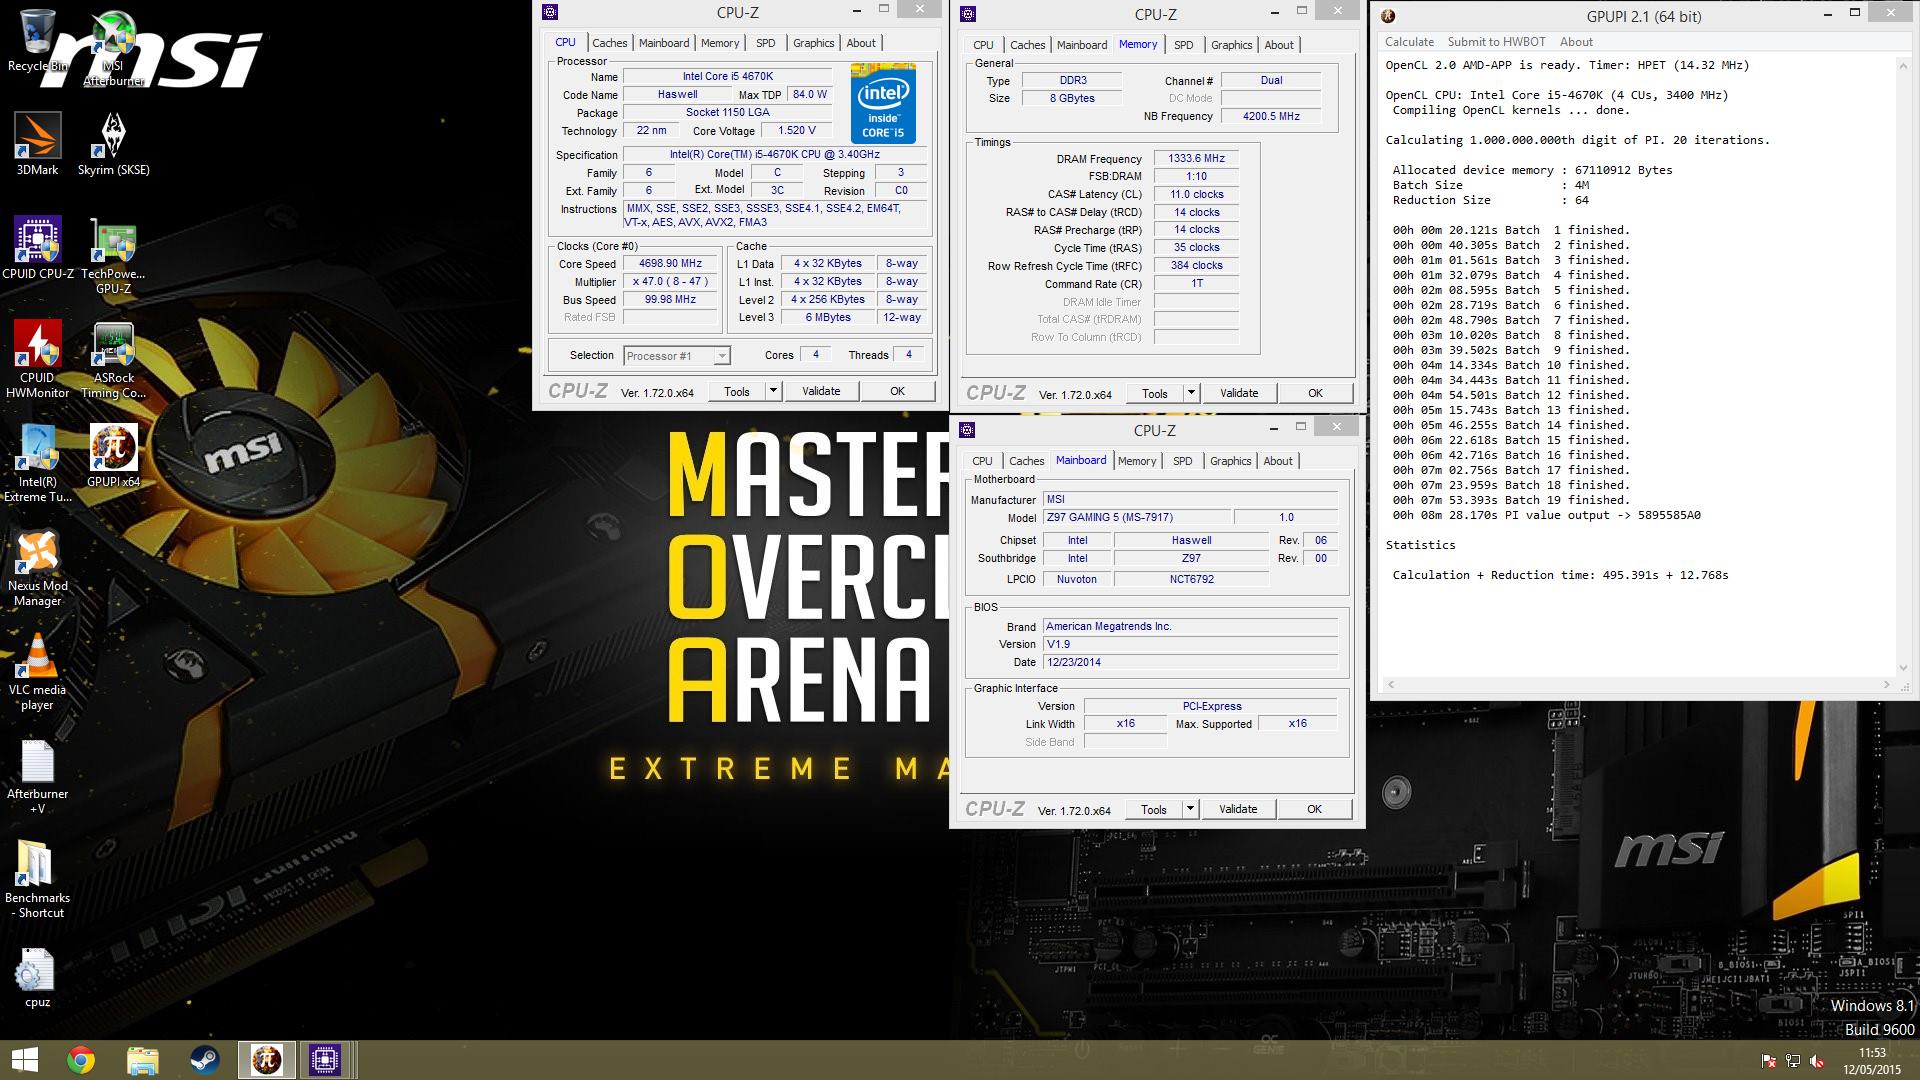Open the Windows Start button
1920x1080 pixels.
pos(25,1060)
